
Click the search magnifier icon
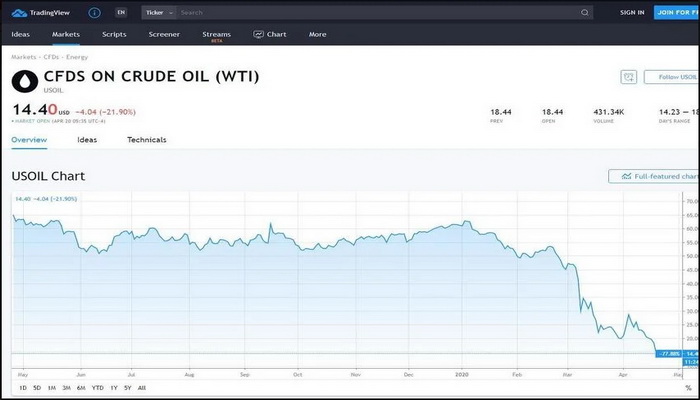click(585, 13)
